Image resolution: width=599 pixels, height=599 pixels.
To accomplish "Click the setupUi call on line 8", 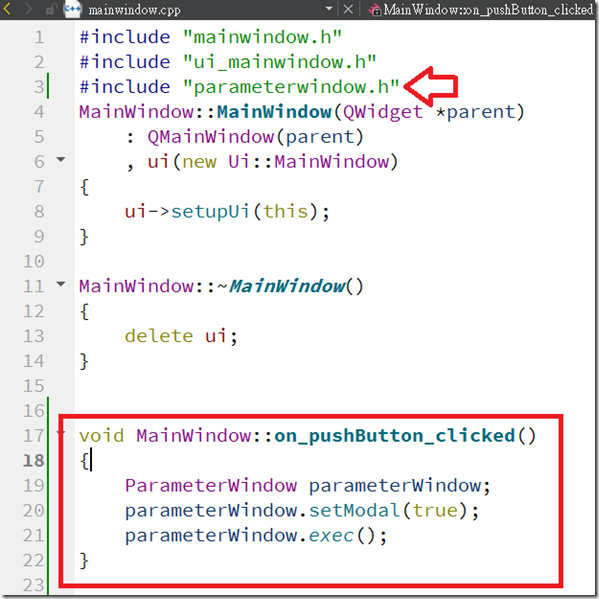I will tap(210, 212).
